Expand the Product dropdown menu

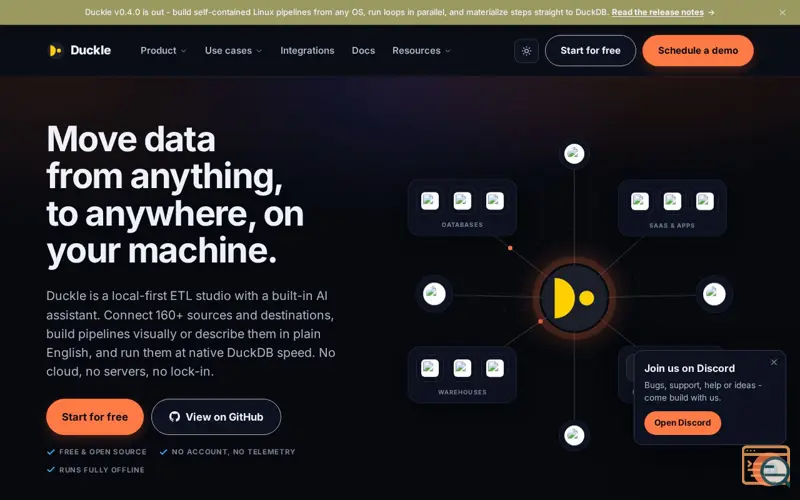pos(163,51)
